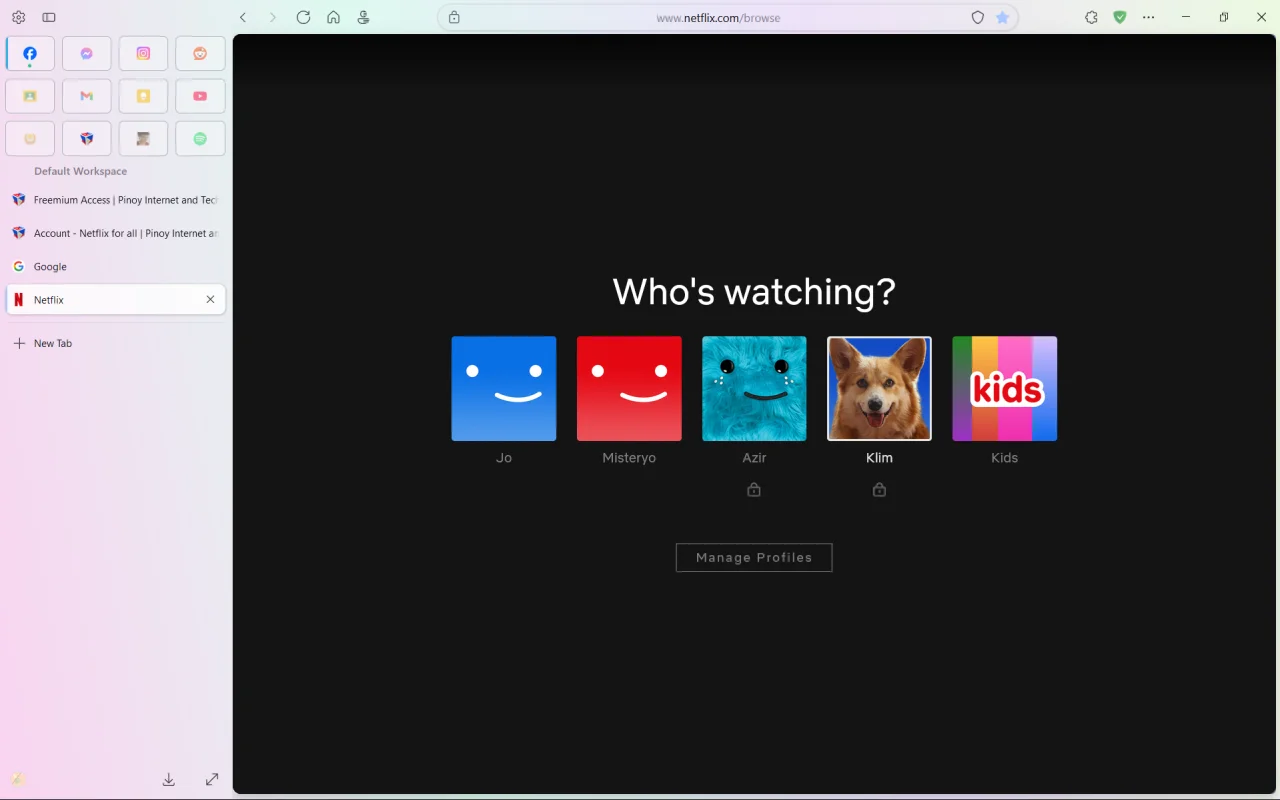Viewport: 1280px width, 800px height.
Task: Click the Kids profile name label
Action: 1004,458
